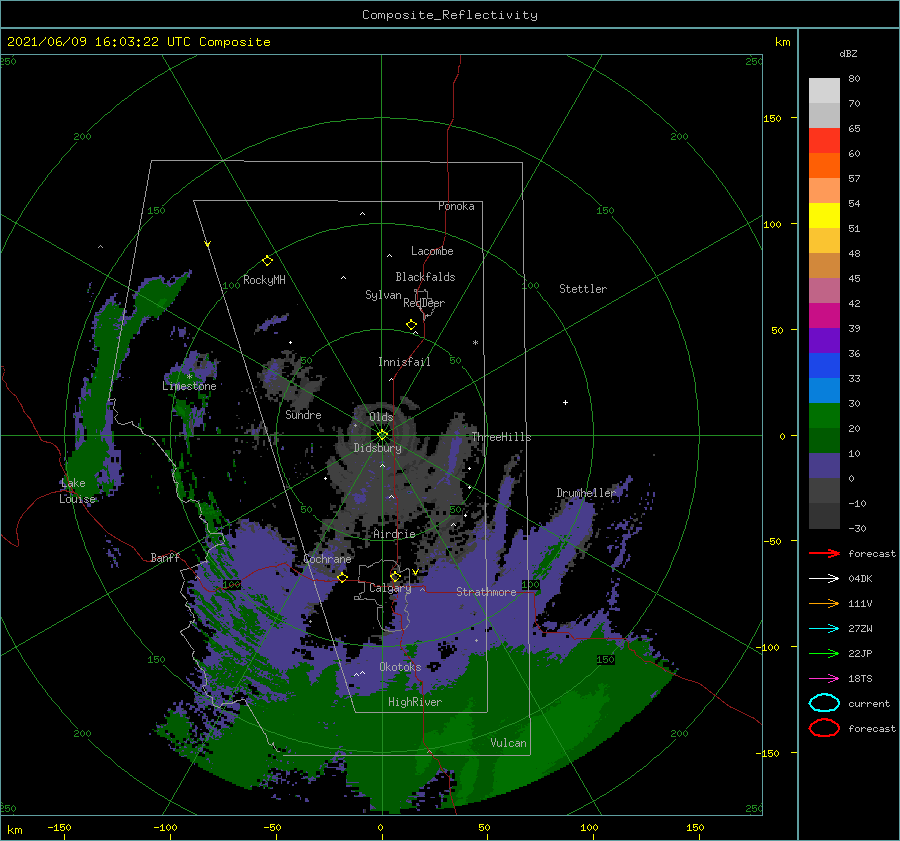This screenshot has width=900, height=841.
Task: Click the Blackfalds city label
Action: pos(425,277)
